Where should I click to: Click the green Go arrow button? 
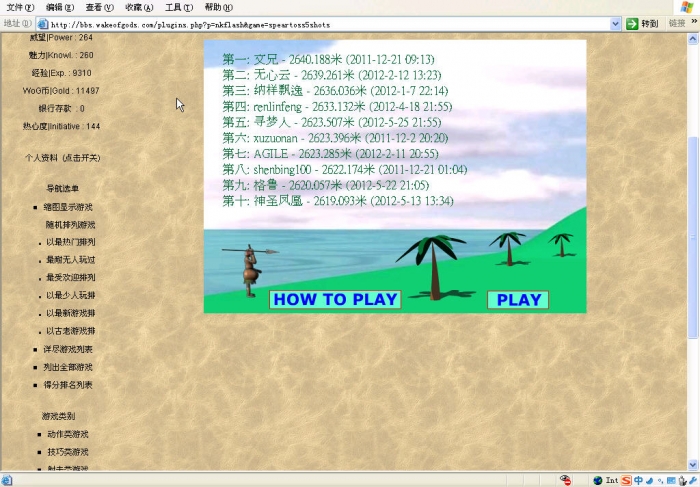coord(632,24)
